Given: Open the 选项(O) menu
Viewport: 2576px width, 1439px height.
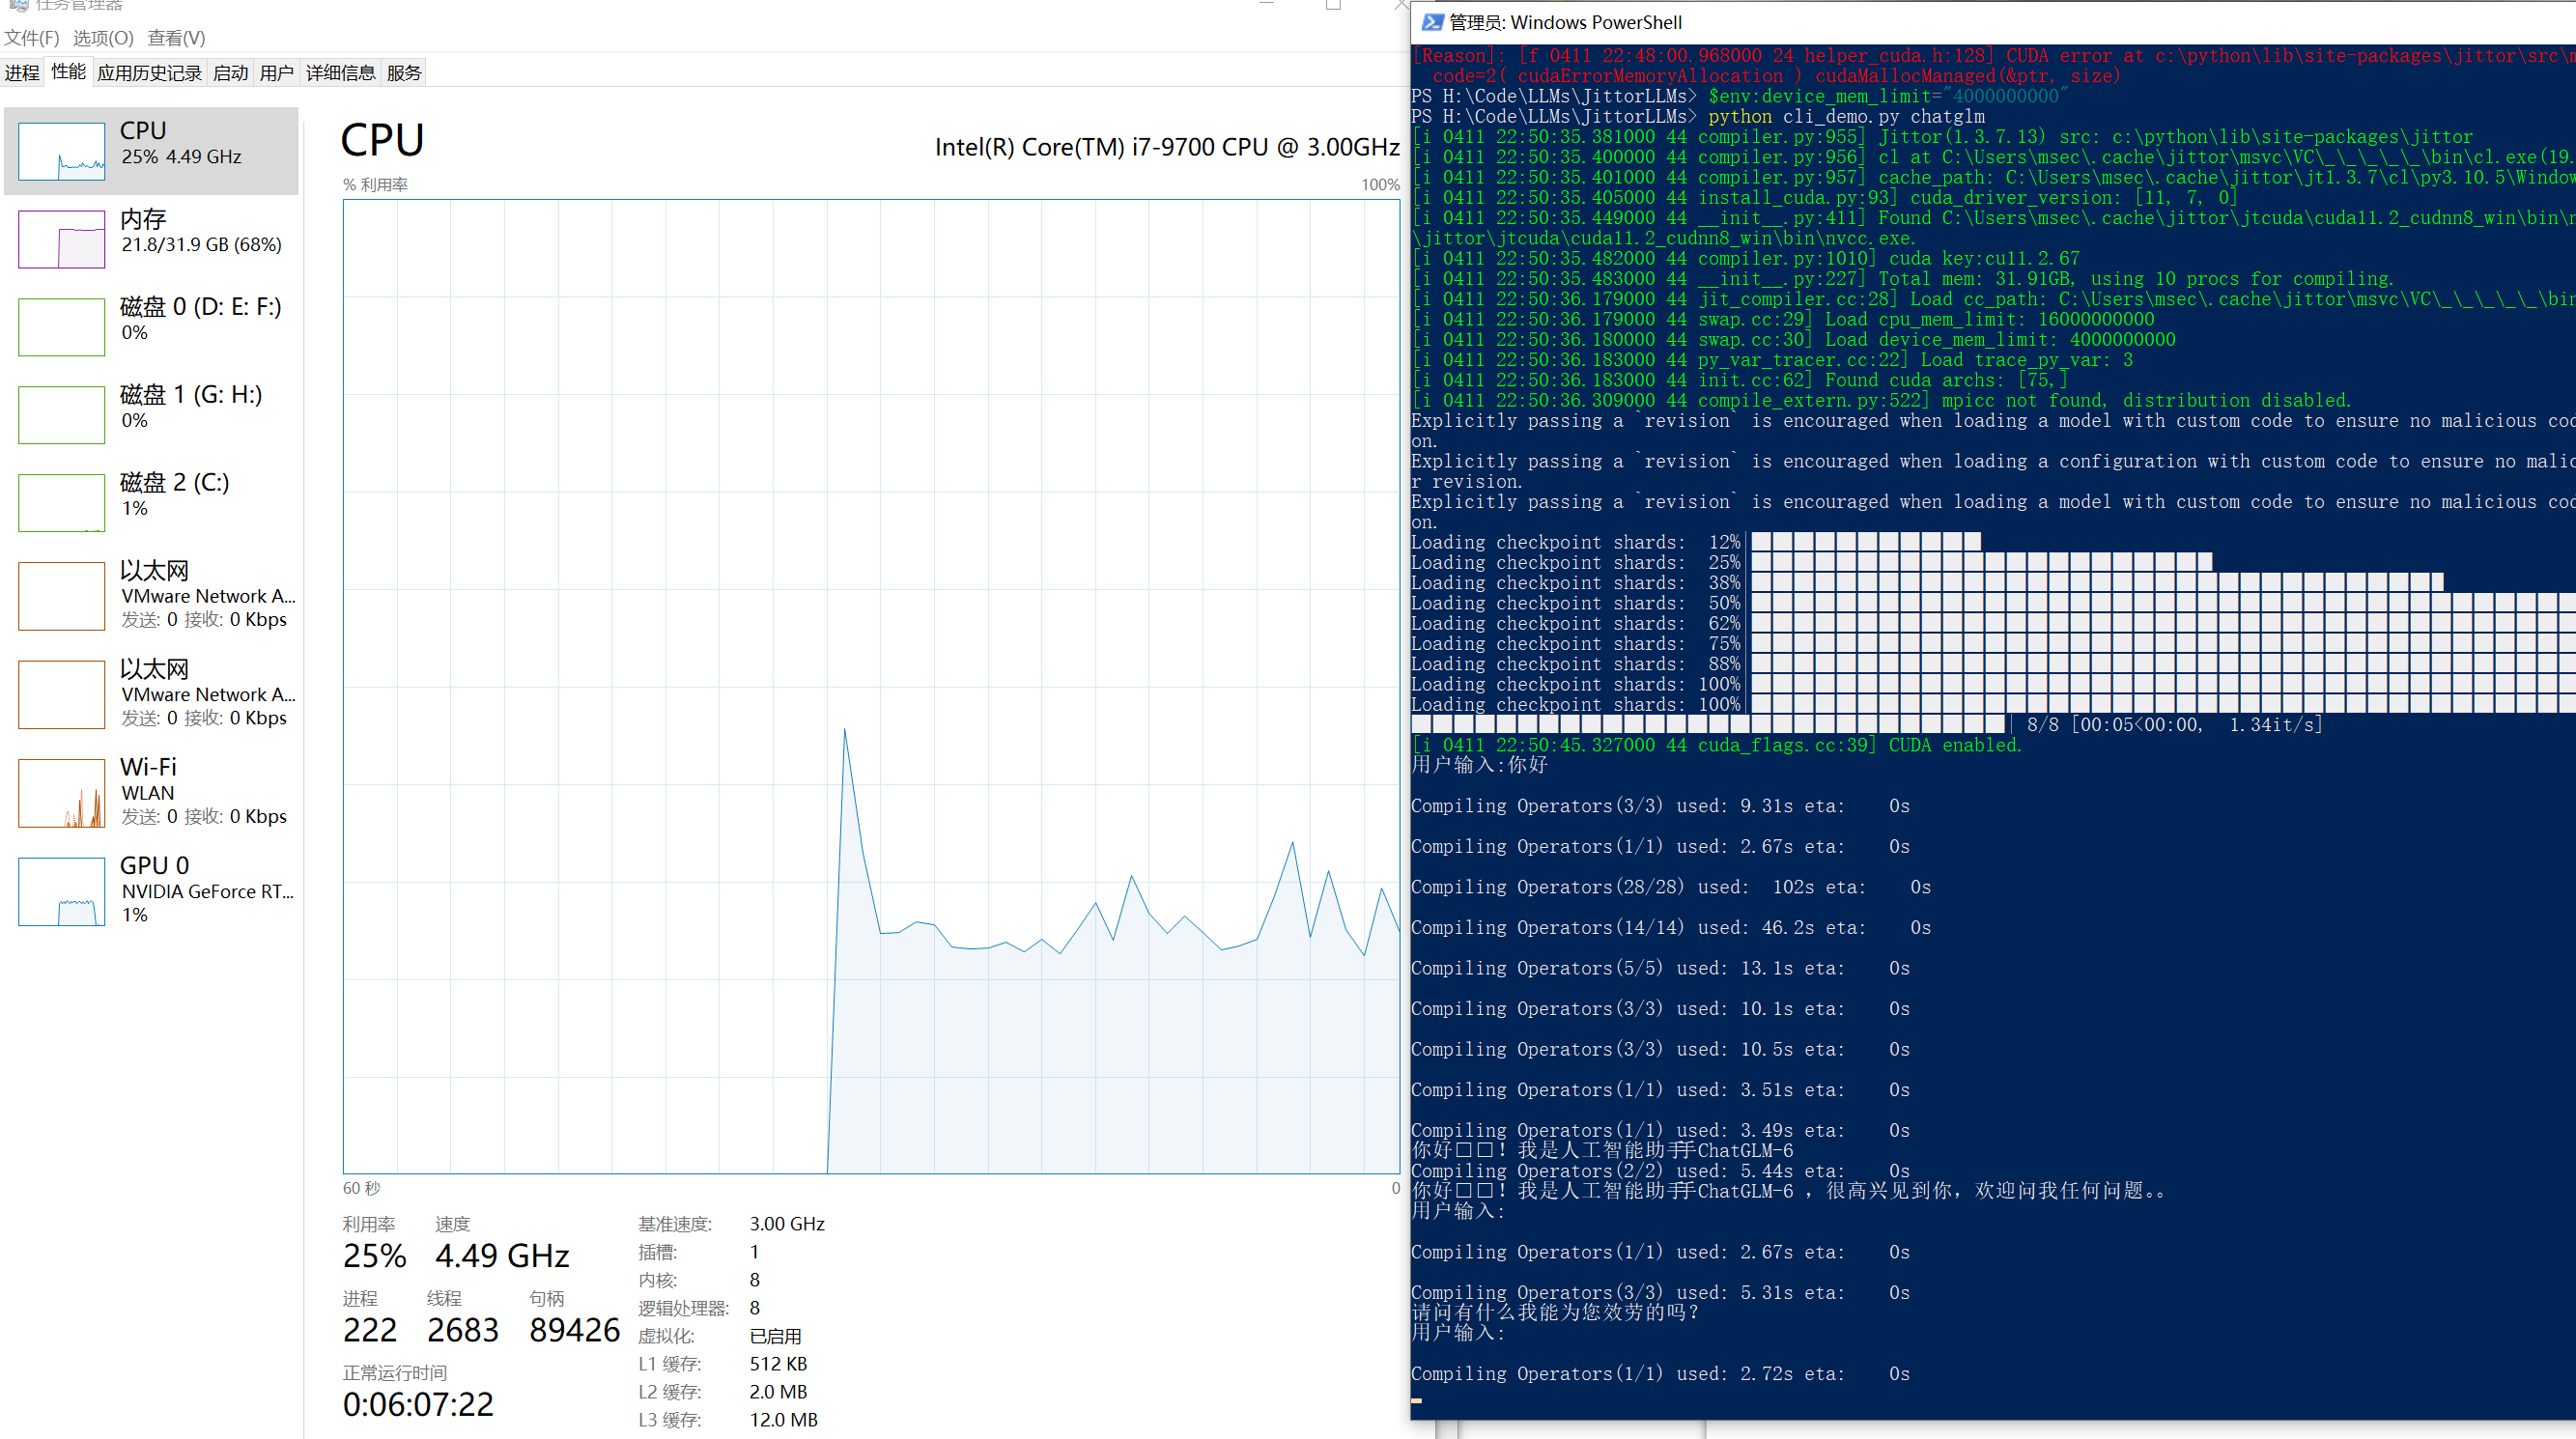Looking at the screenshot, I should pos(103,38).
